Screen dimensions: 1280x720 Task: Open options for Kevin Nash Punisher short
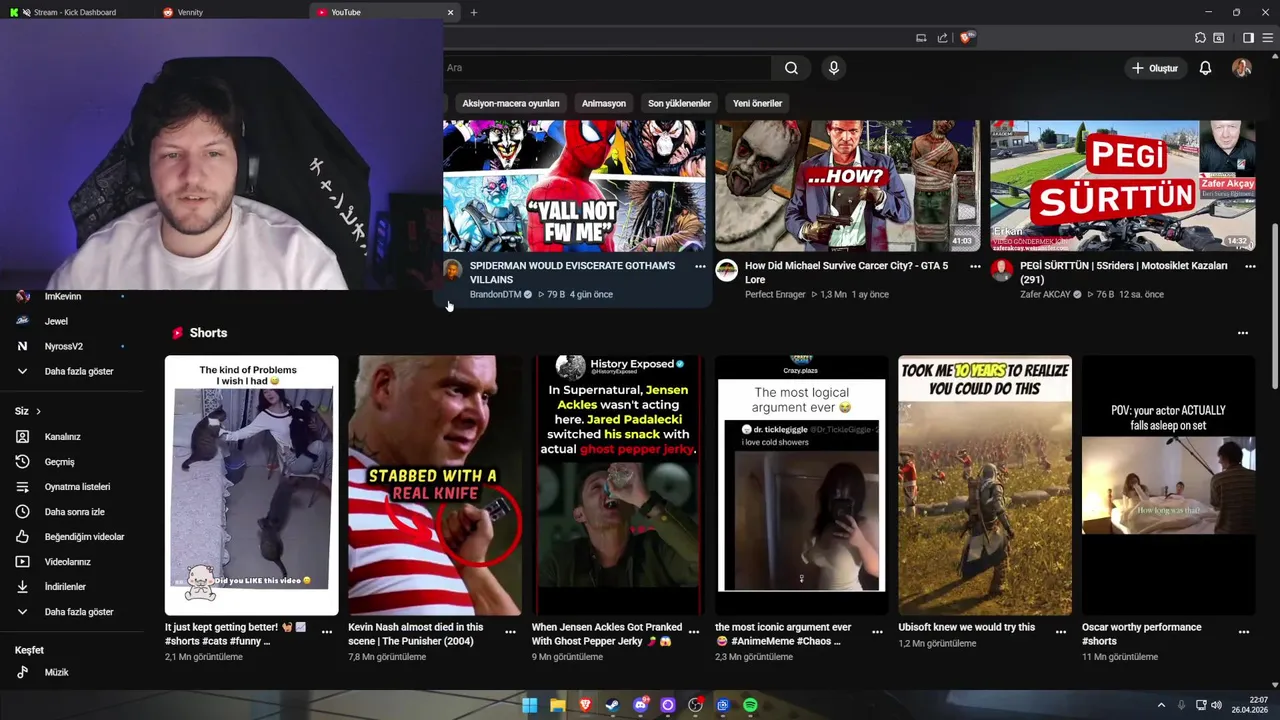click(x=510, y=632)
